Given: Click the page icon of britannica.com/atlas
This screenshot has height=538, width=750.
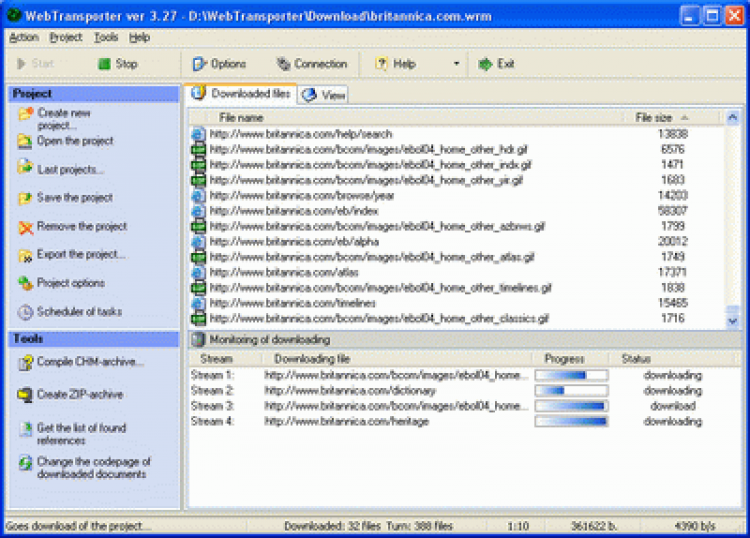Looking at the screenshot, I should point(198,272).
